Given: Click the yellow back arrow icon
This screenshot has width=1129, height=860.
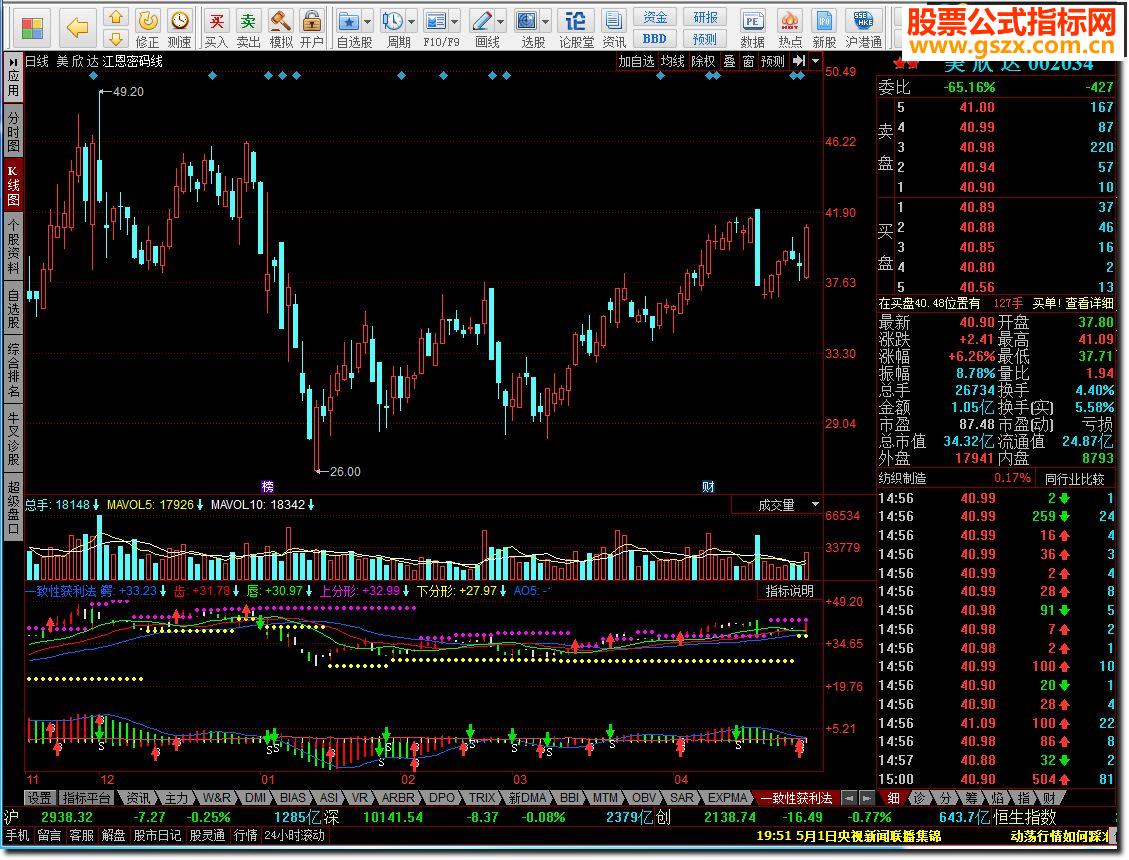Looking at the screenshot, I should click(77, 27).
